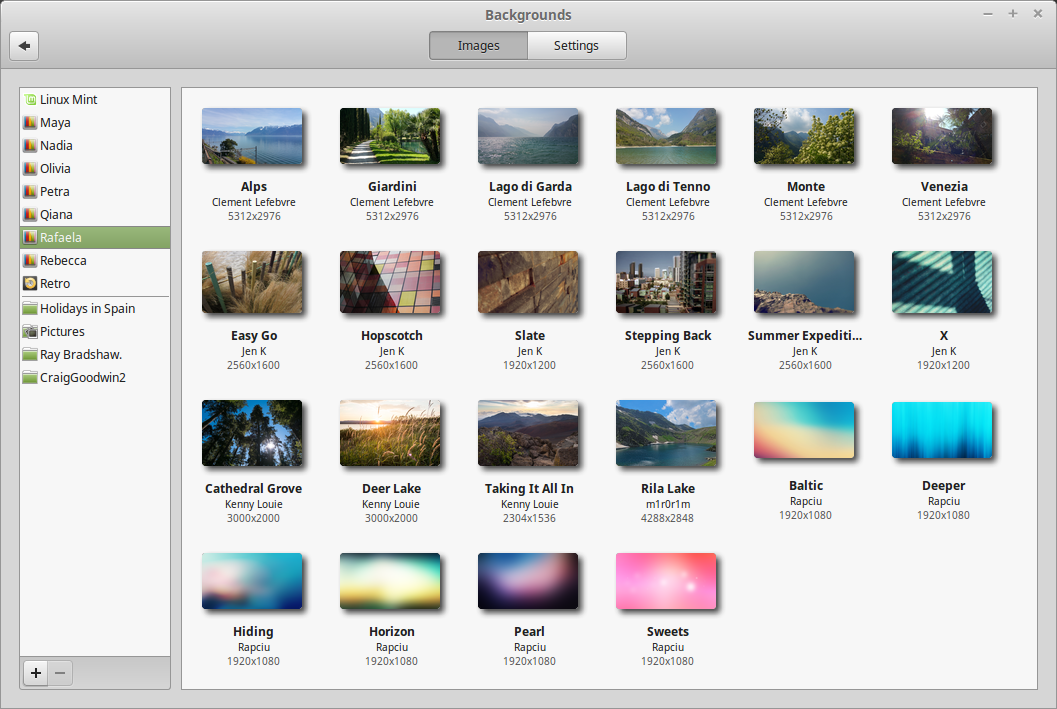Switch to the Images tab
The height and width of the screenshot is (709, 1057).
479,46
